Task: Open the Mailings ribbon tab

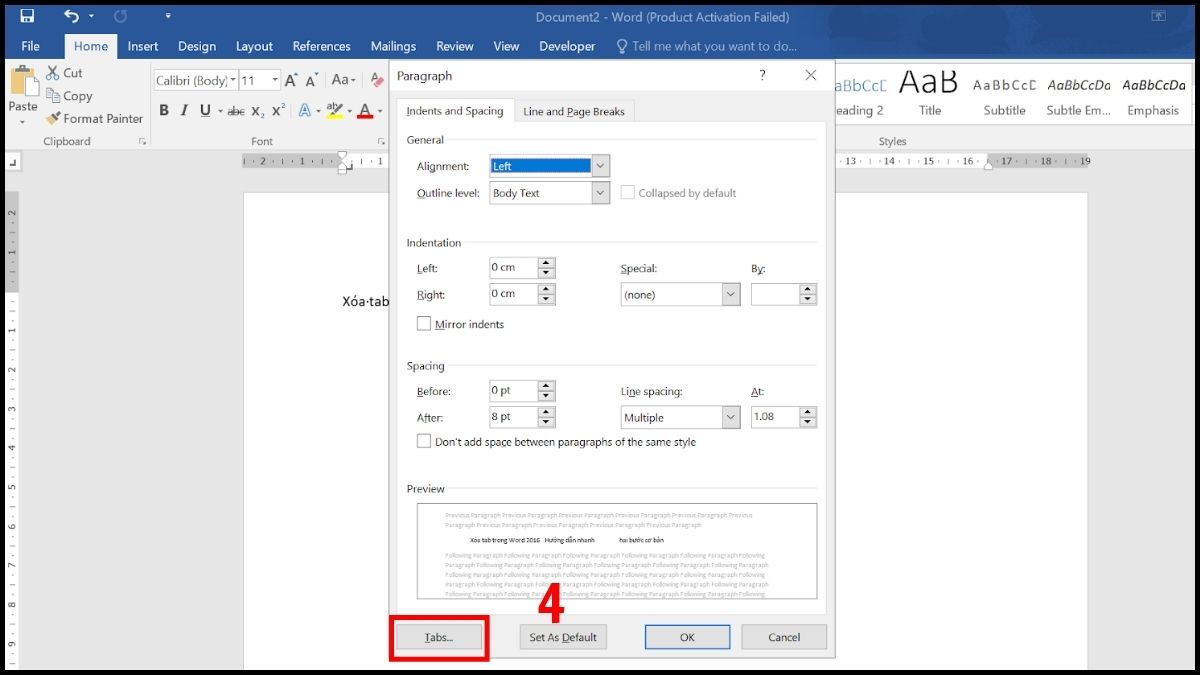Action: pos(392,46)
